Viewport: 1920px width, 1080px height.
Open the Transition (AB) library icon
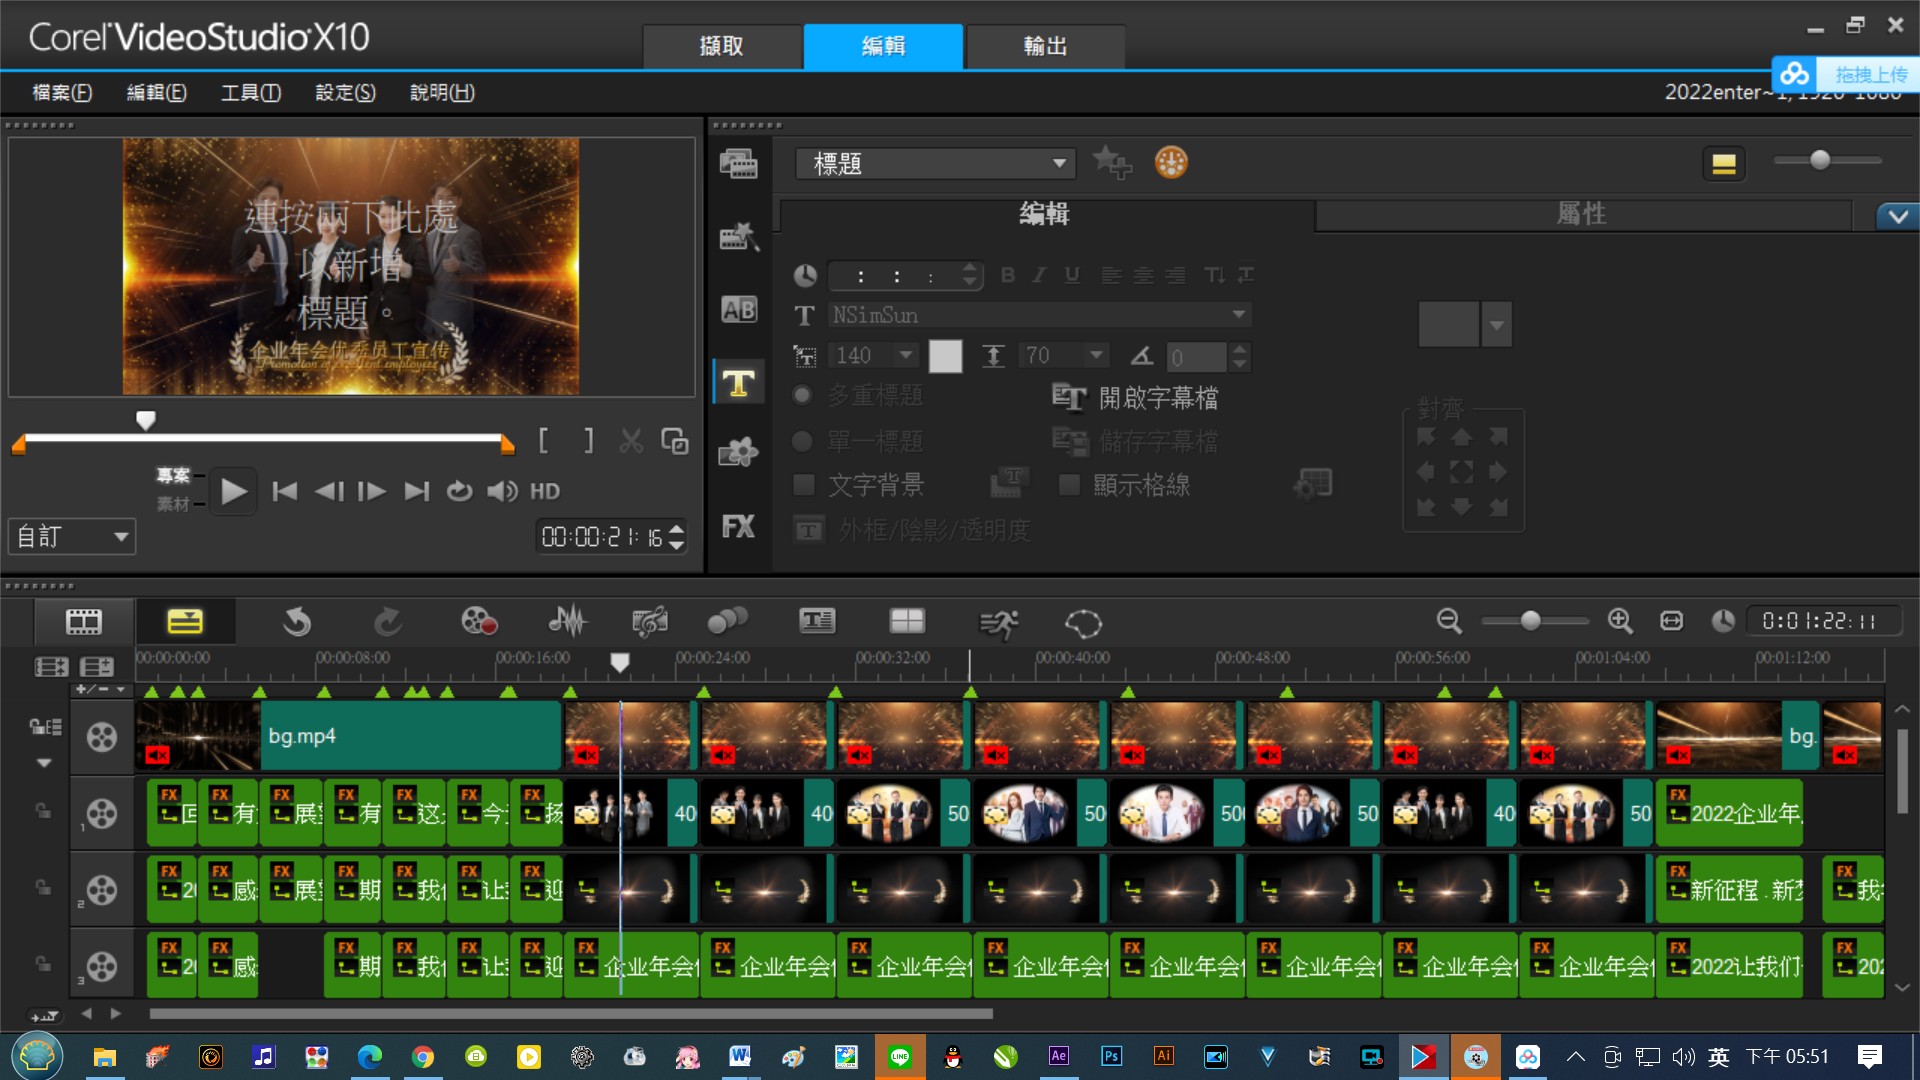click(x=739, y=310)
